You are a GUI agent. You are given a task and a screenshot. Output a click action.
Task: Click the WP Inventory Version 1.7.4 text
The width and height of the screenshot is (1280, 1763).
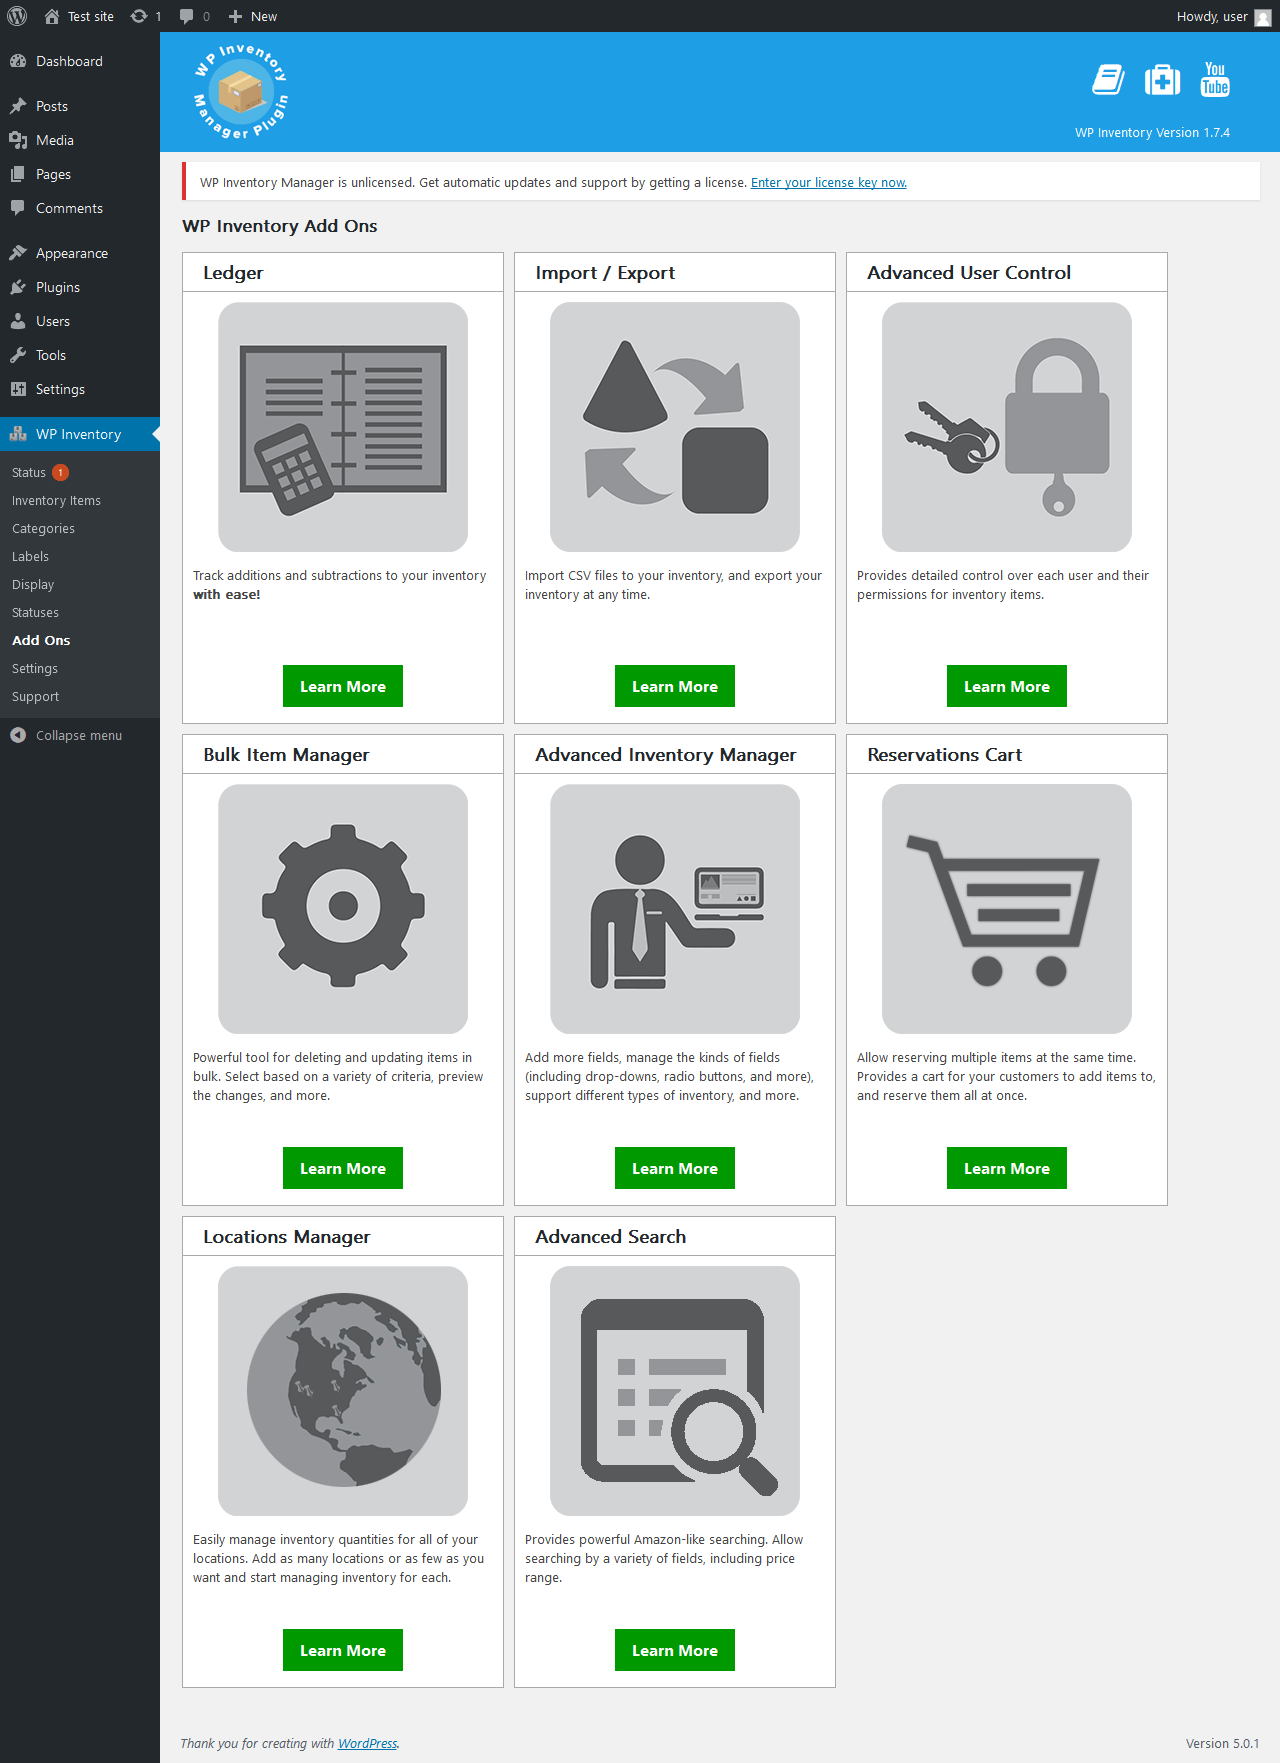pos(1153,132)
